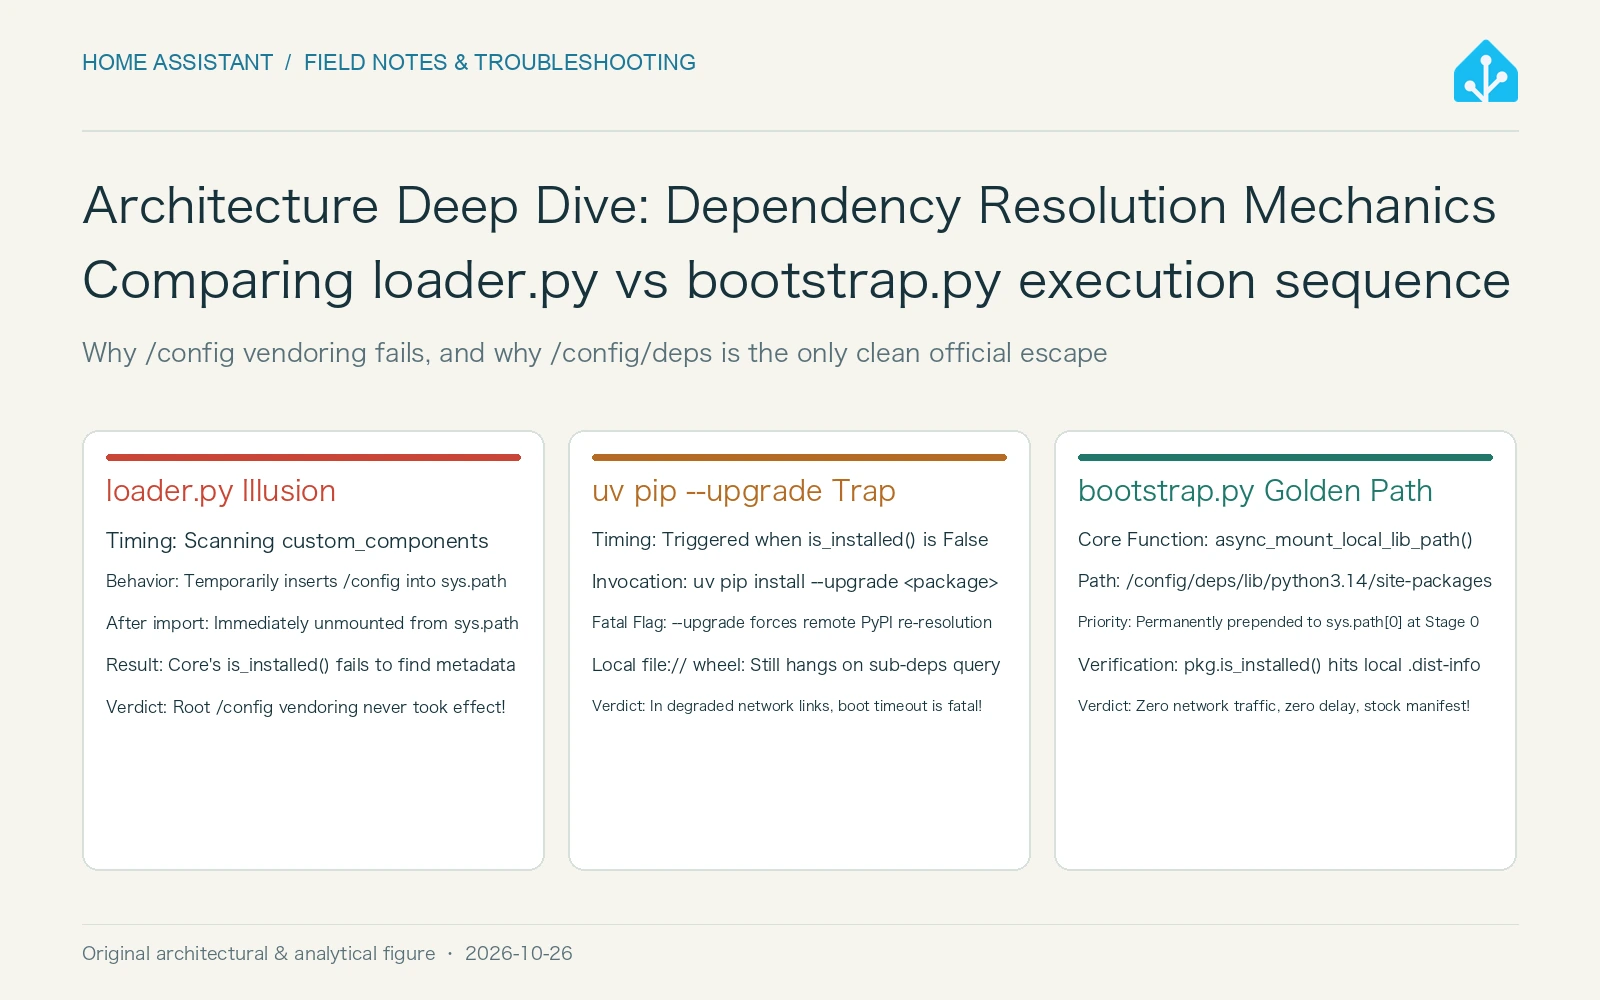
Task: Click the subtitle about /config vendoring failing
Action: tap(595, 353)
